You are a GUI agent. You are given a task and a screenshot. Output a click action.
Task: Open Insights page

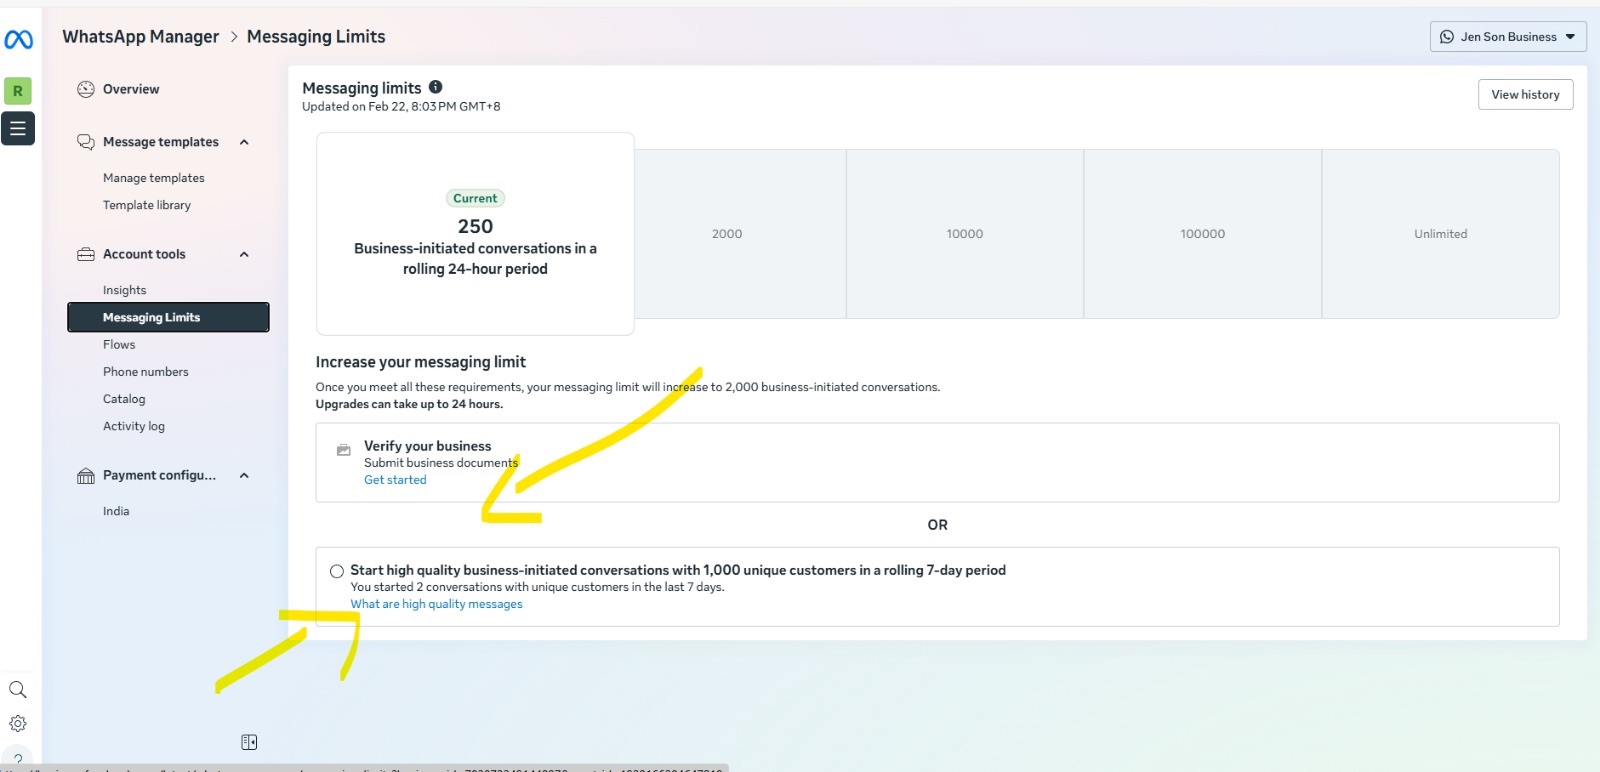pyautogui.click(x=125, y=290)
